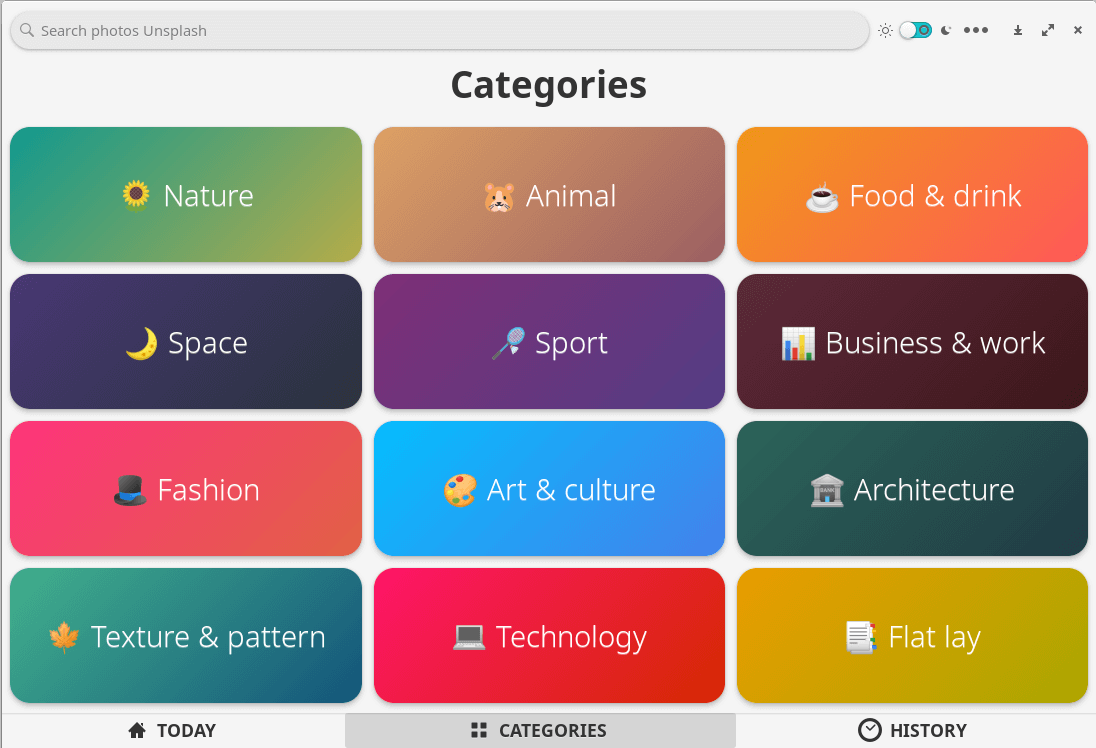This screenshot has height=748, width=1096.
Task: Click the sun light-mode icon
Action: click(x=885, y=30)
